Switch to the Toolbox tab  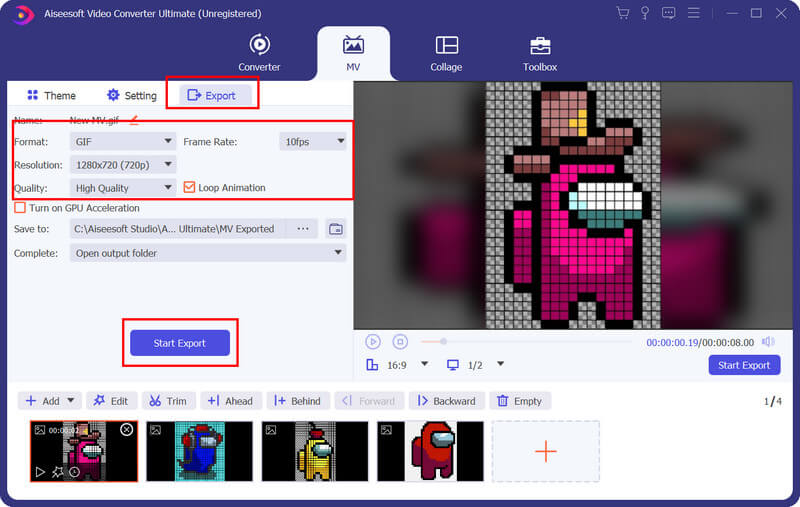click(x=540, y=53)
